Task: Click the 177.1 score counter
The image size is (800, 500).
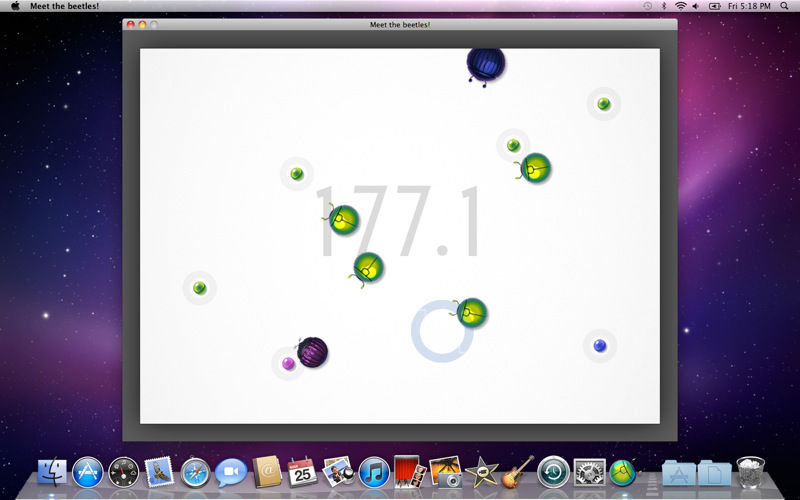Action: pyautogui.click(x=398, y=221)
